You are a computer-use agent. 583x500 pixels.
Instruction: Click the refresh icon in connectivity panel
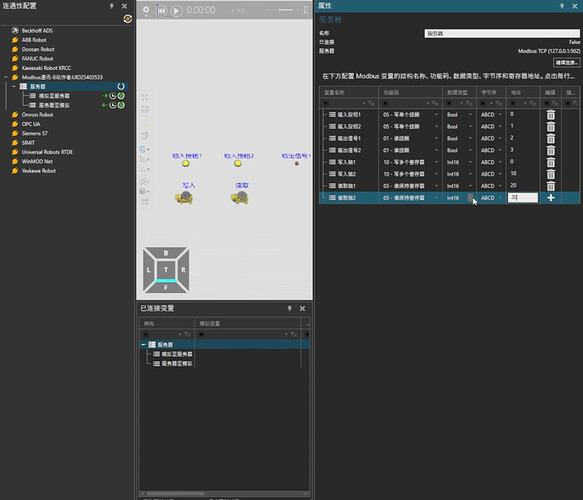click(128, 19)
